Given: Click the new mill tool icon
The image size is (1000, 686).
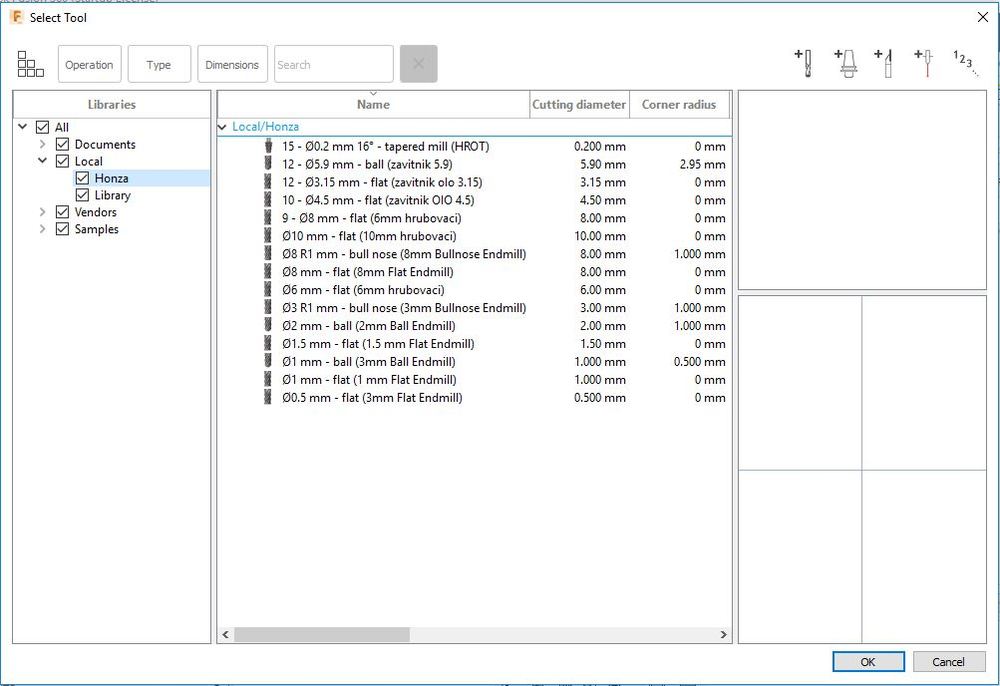Looking at the screenshot, I should 804,64.
